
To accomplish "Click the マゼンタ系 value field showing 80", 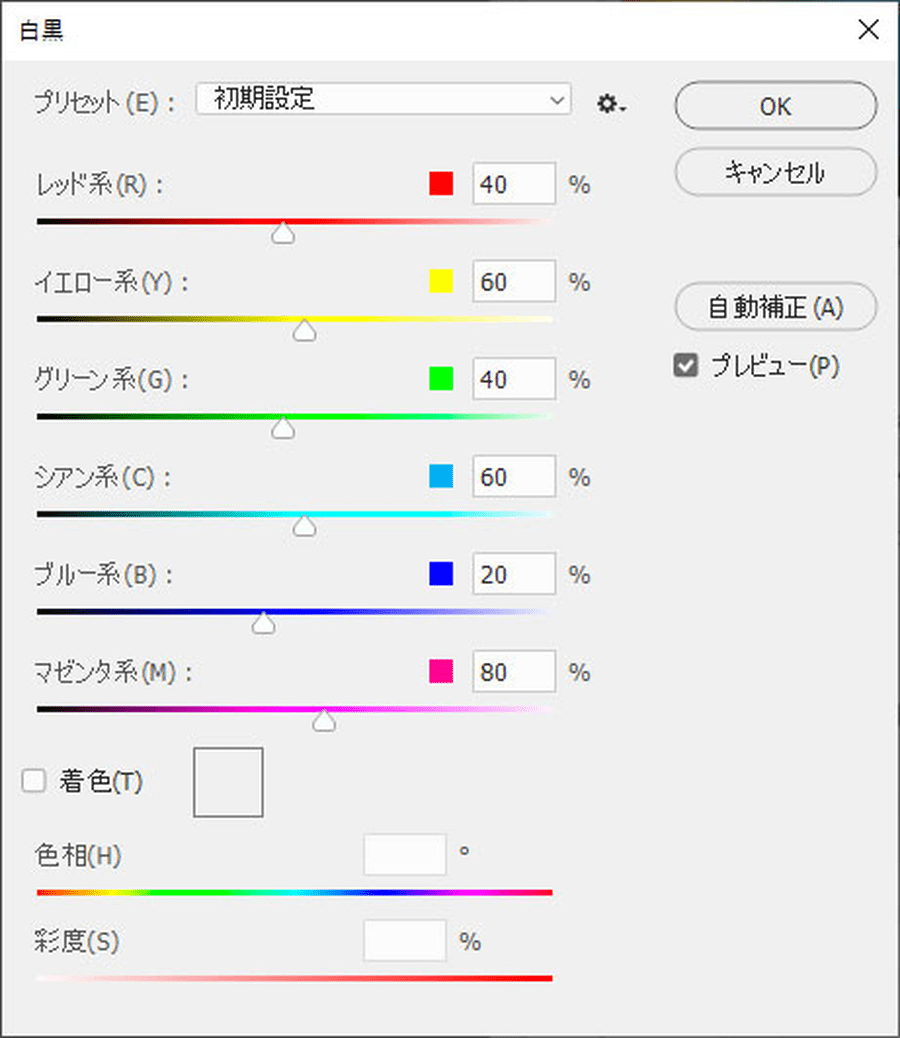I will pyautogui.click(x=513, y=672).
